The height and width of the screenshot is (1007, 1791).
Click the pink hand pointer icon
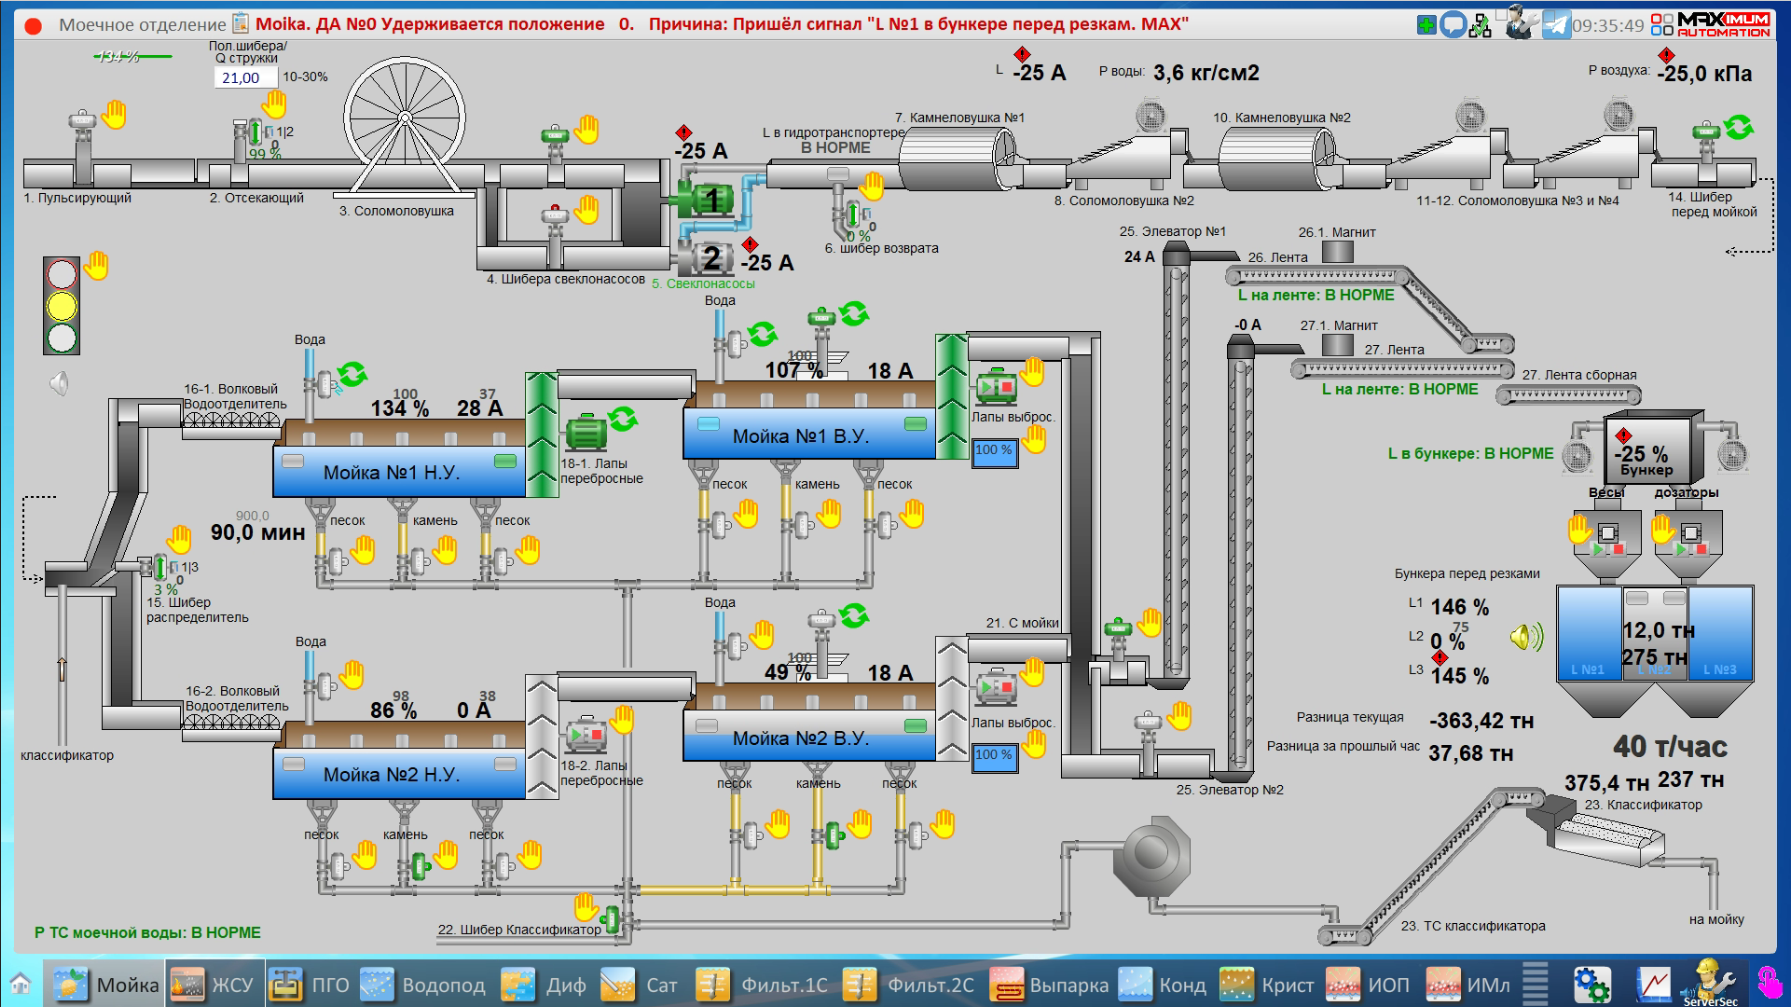pyautogui.click(x=1768, y=982)
